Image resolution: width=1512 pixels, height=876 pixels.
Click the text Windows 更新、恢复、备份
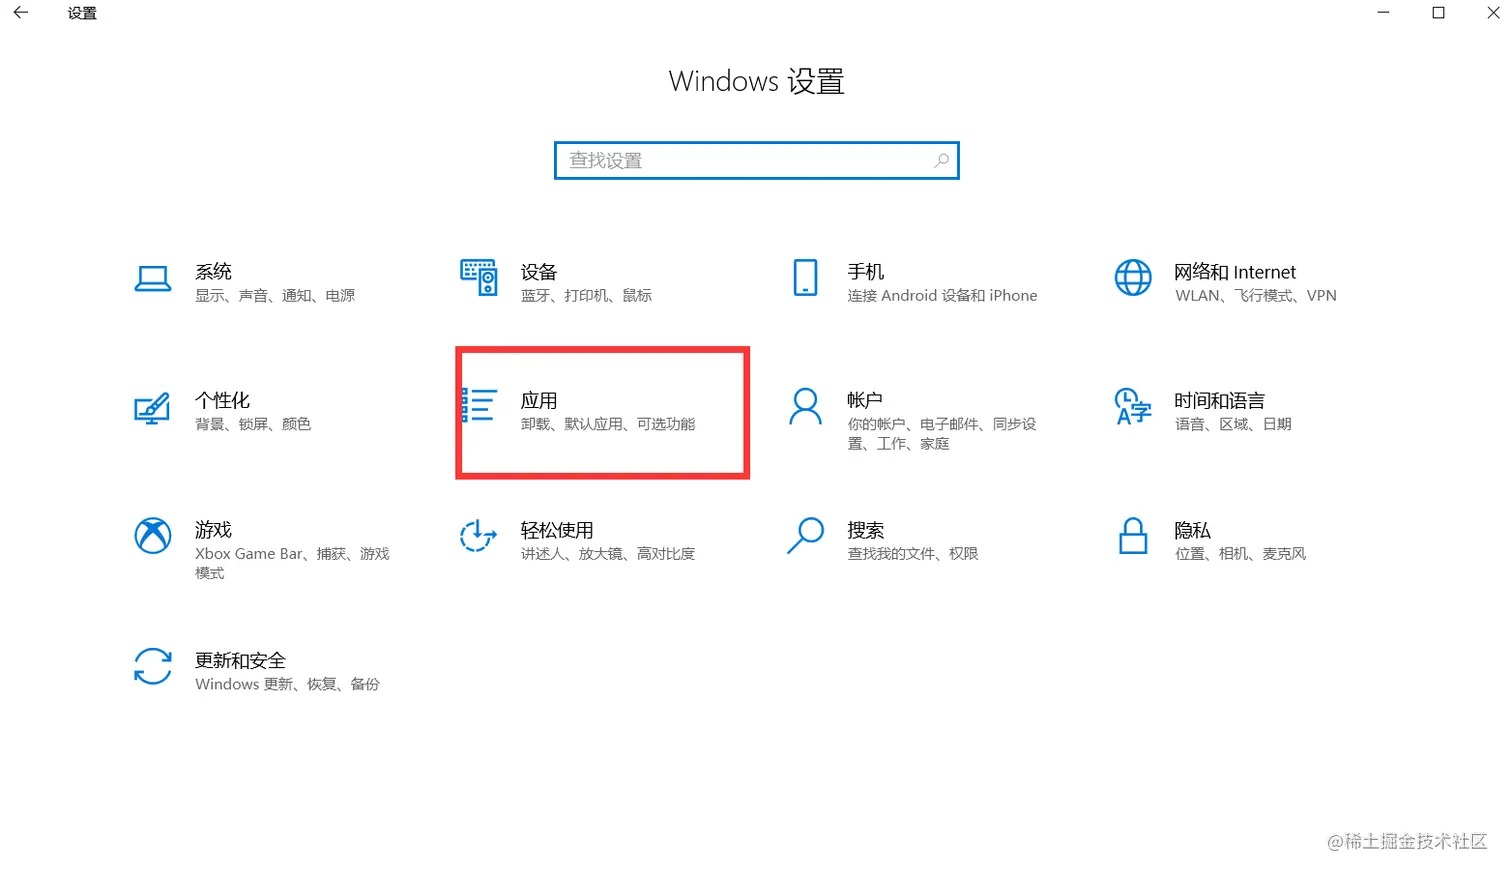[x=287, y=684]
